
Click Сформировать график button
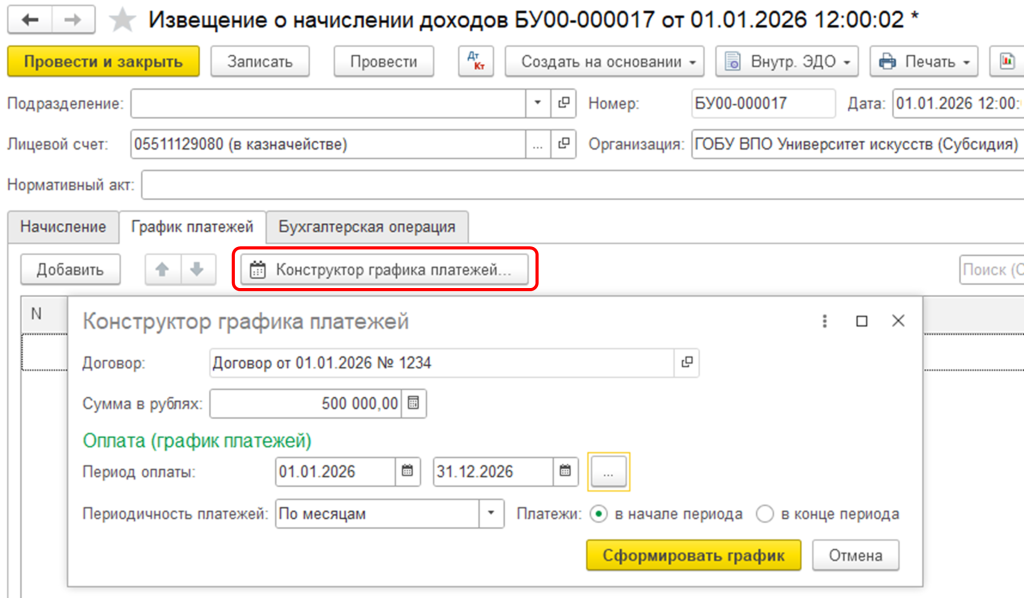[694, 555]
